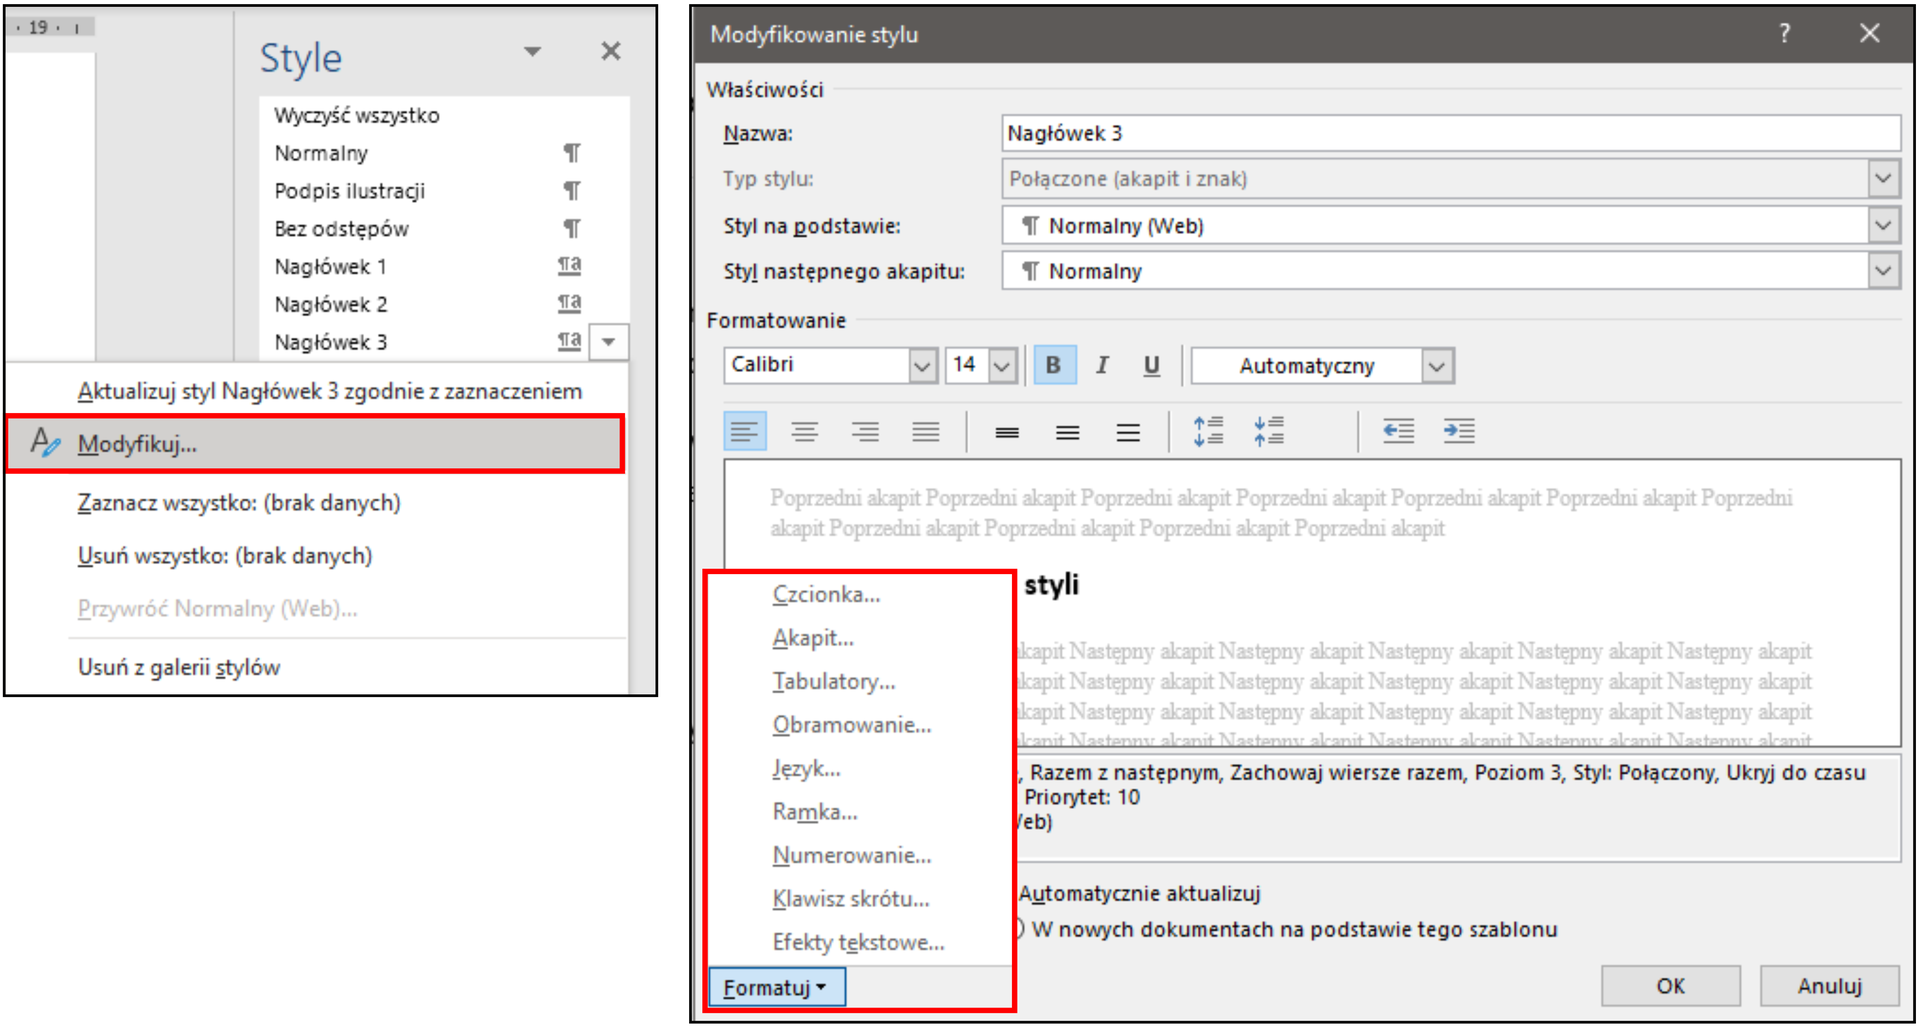Toggle Bold formatting in style dialog
The image size is (1920, 1028).
point(1054,365)
